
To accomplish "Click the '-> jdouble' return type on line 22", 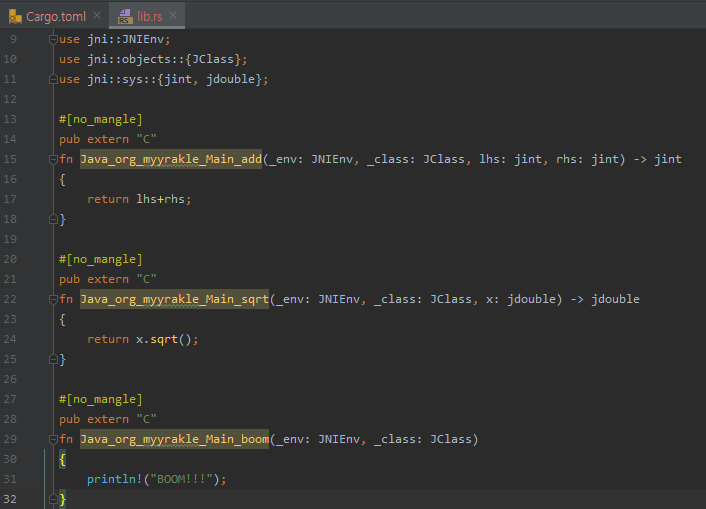I will point(605,299).
